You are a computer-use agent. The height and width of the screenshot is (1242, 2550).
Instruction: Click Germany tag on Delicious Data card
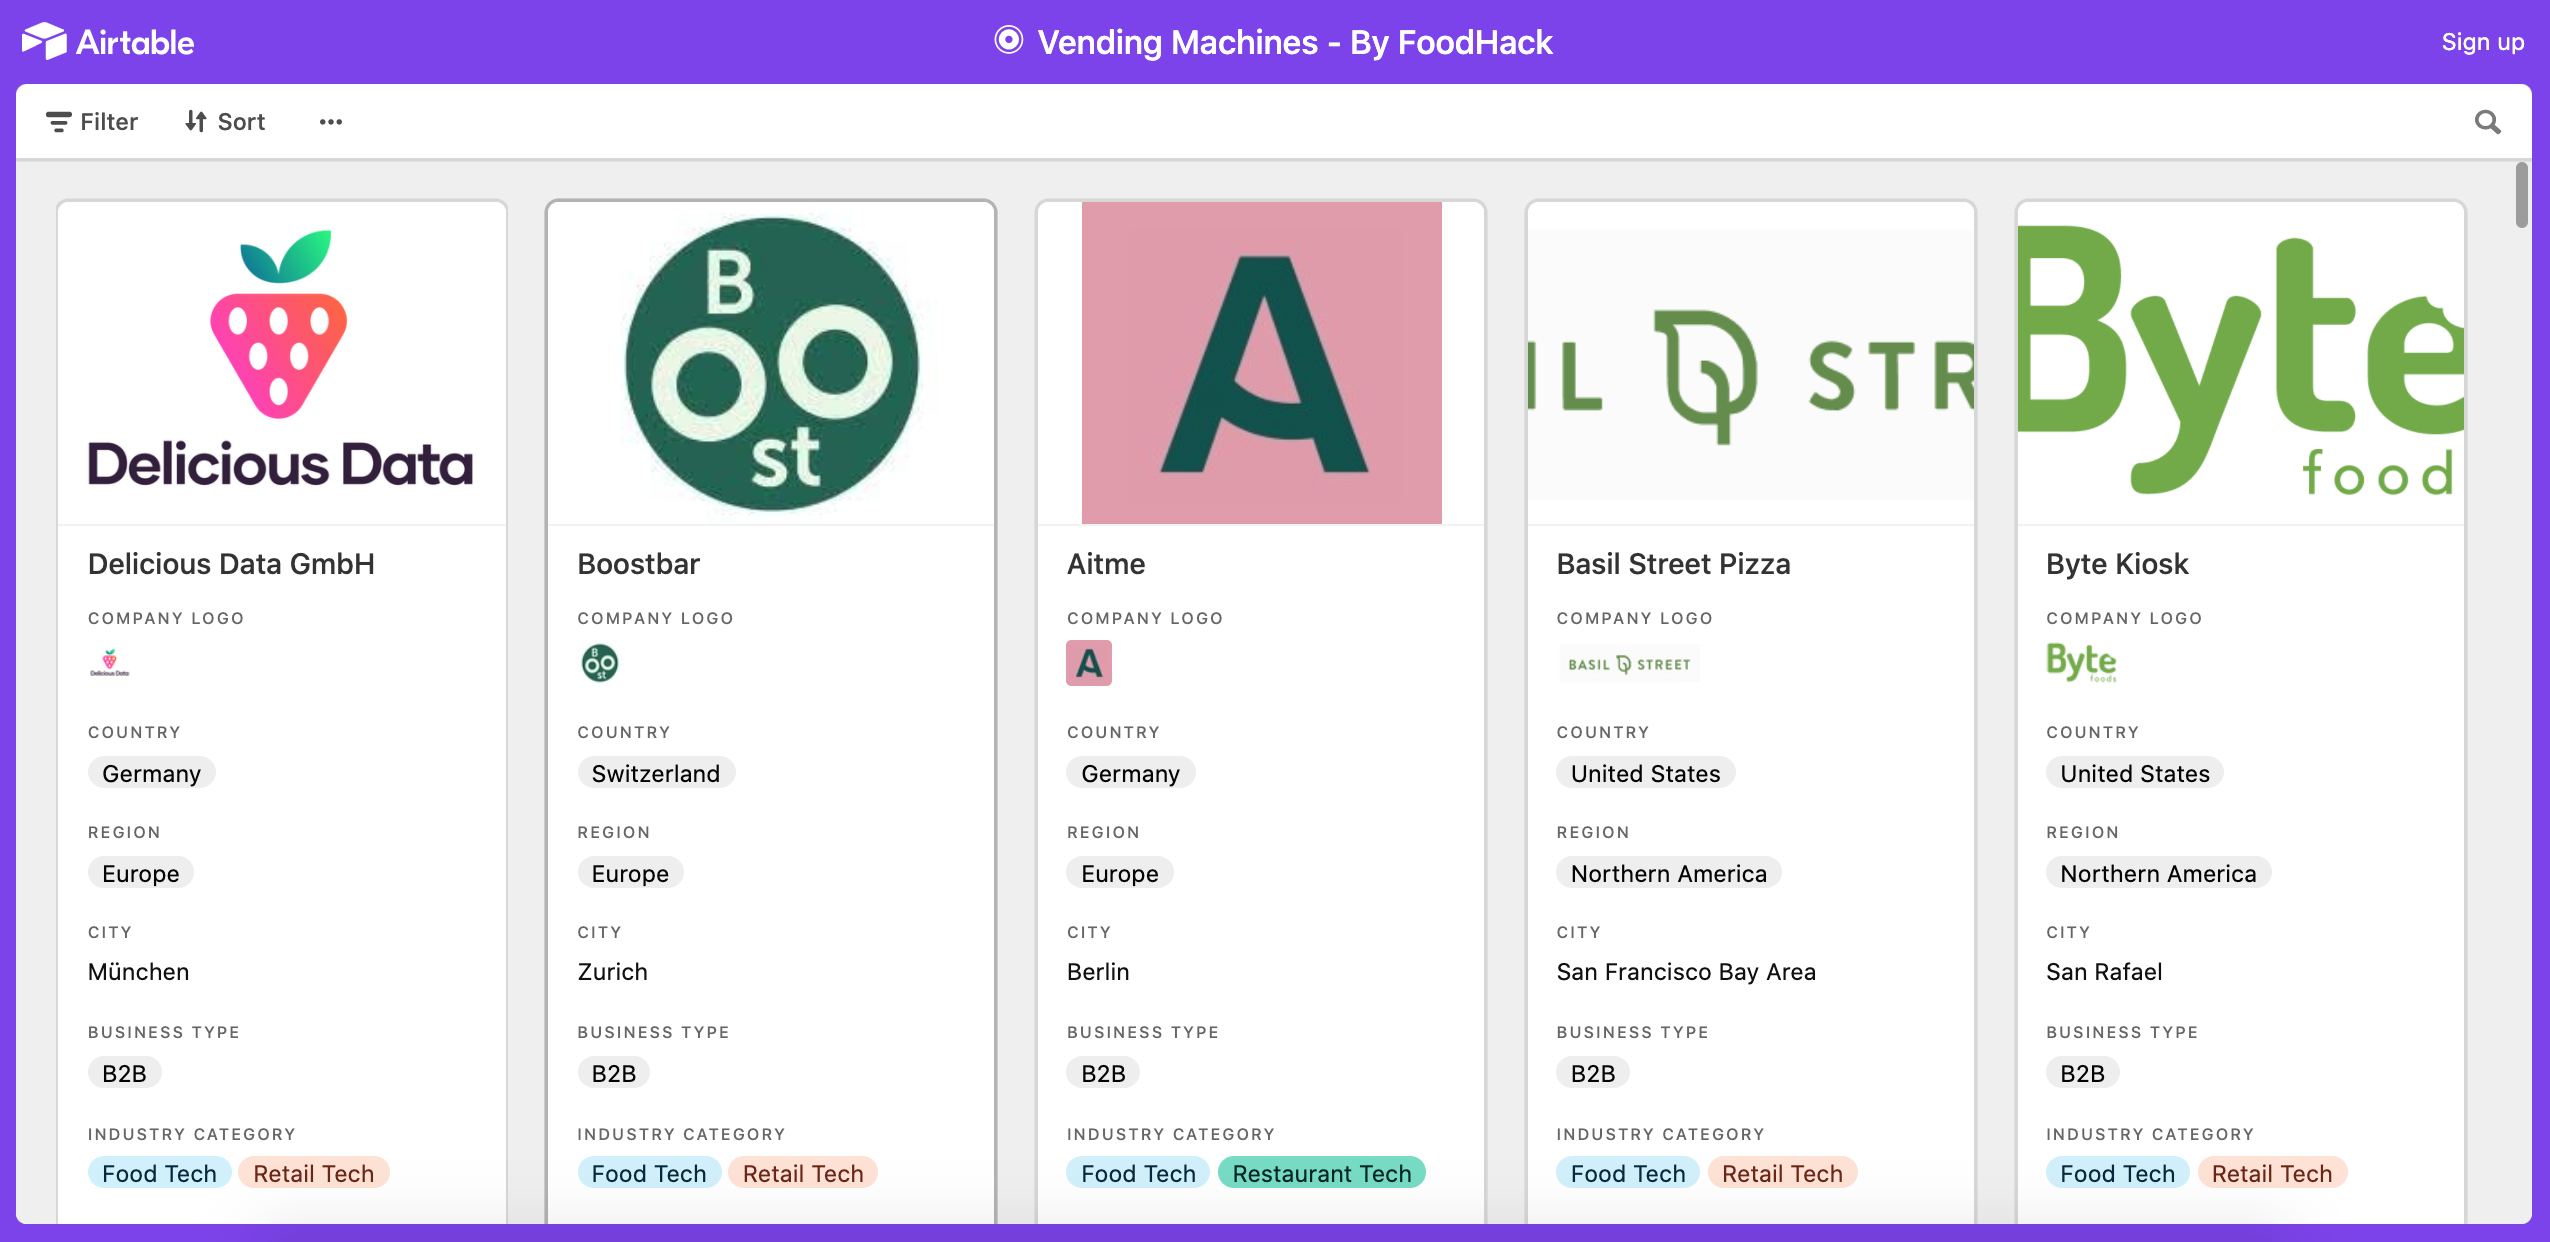tap(151, 773)
